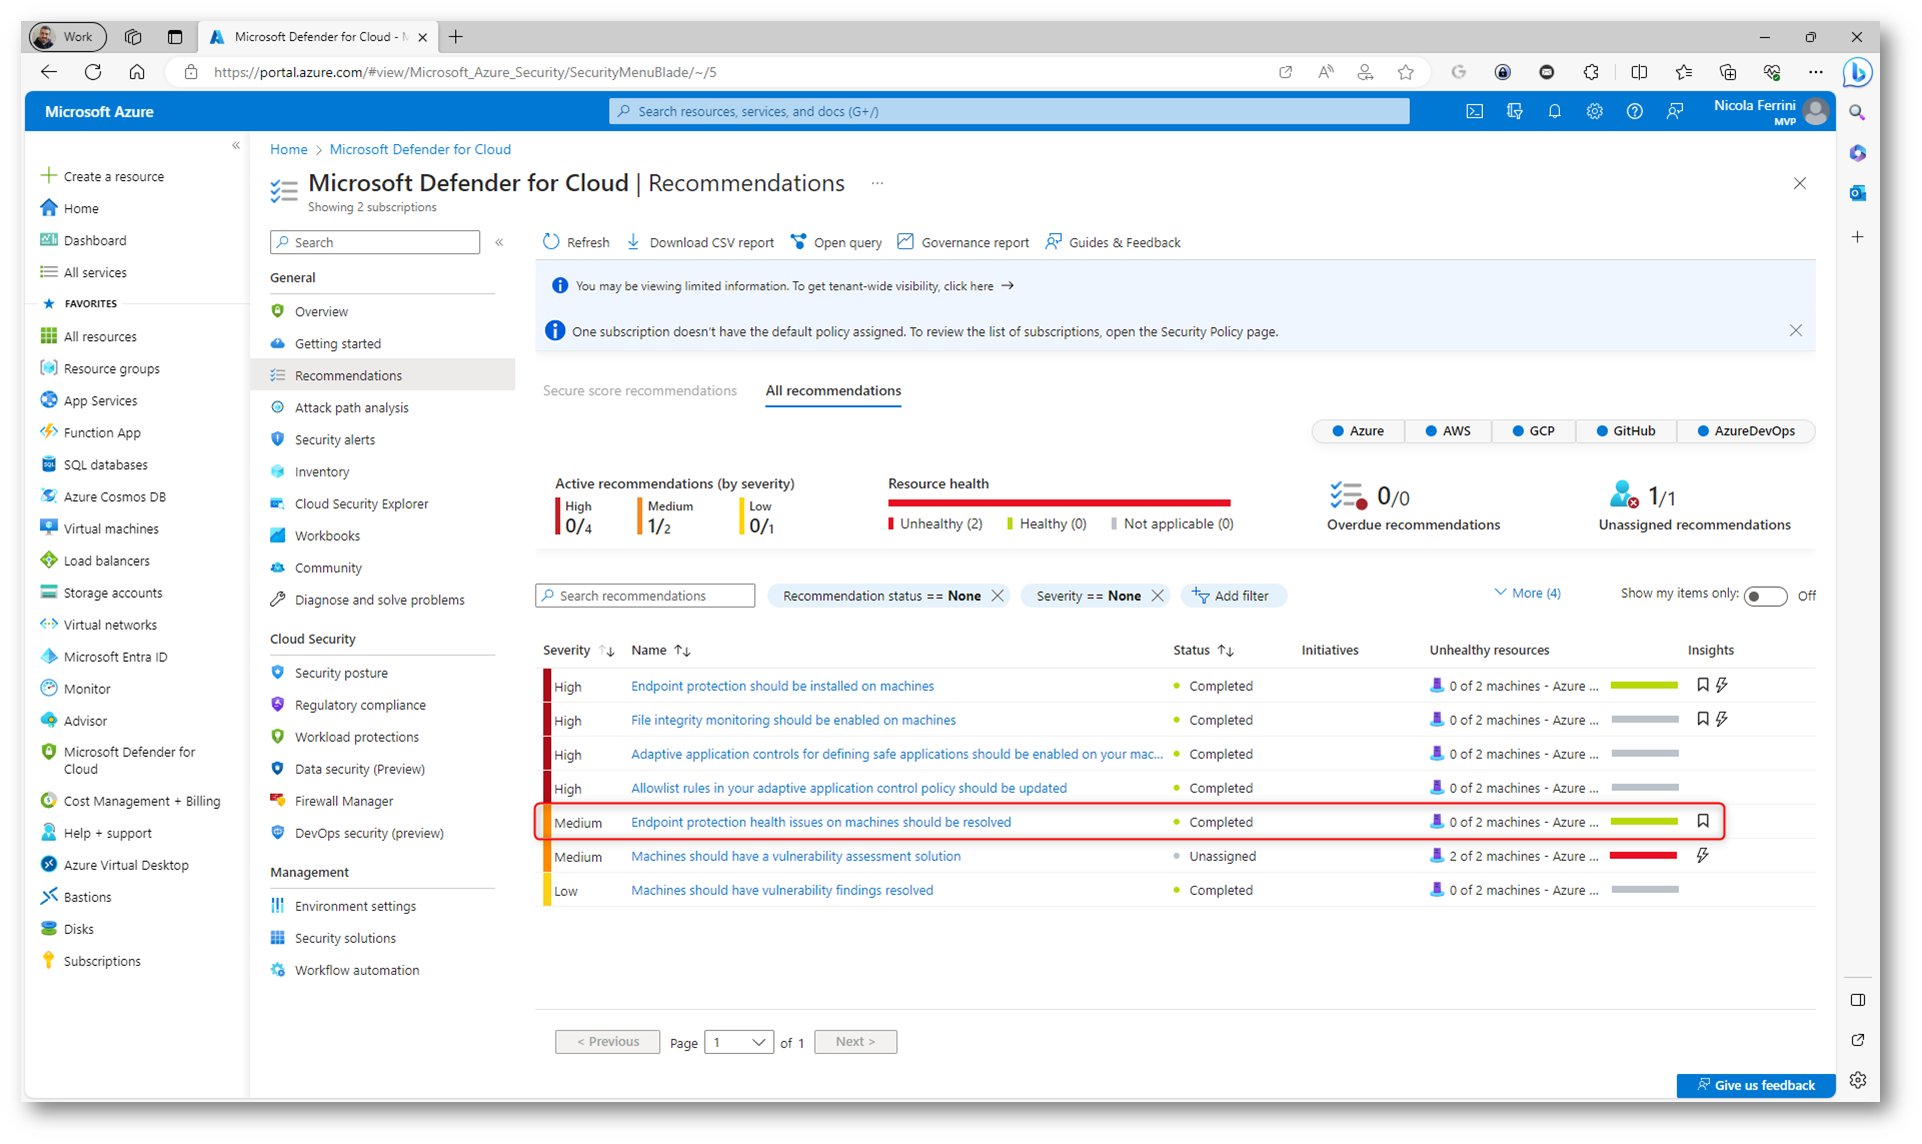Click the Add filter button
1922x1144 pixels.
click(1232, 596)
